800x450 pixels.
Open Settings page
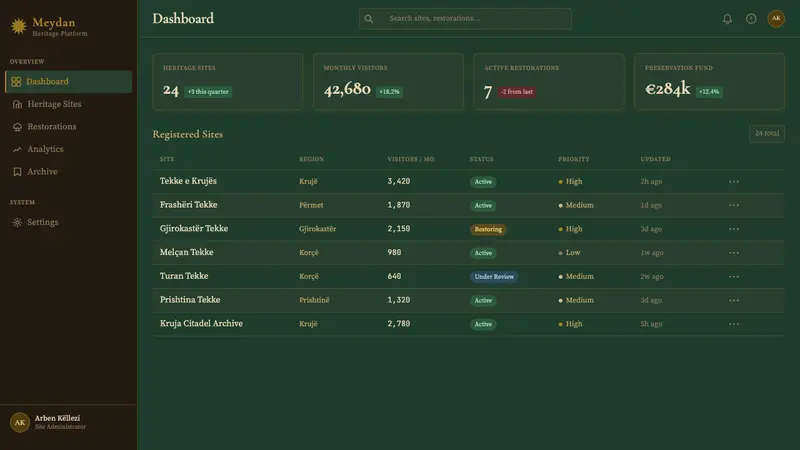click(68, 222)
